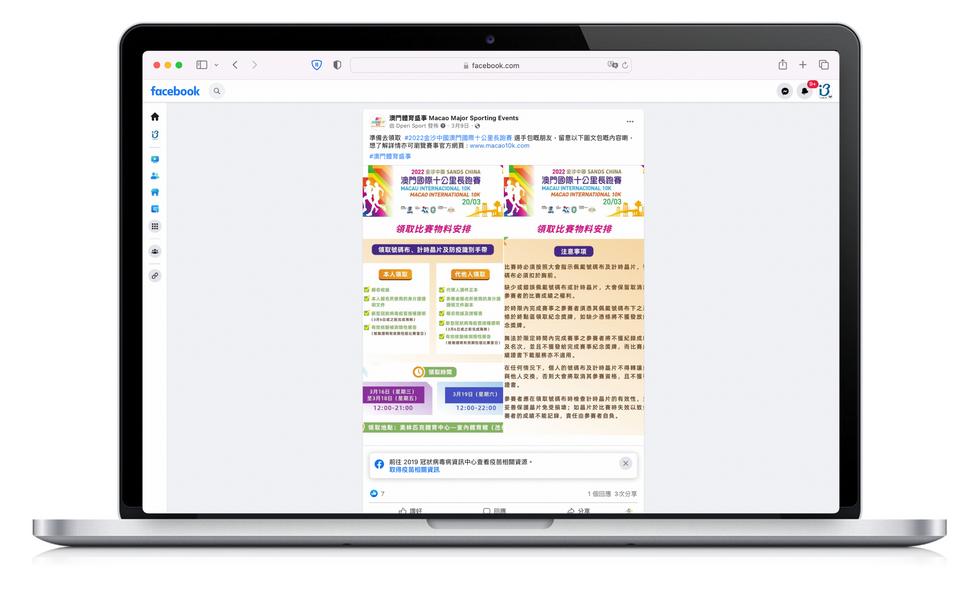Toggle the Safari sidebar
The image size is (980, 611).
[x=202, y=65]
